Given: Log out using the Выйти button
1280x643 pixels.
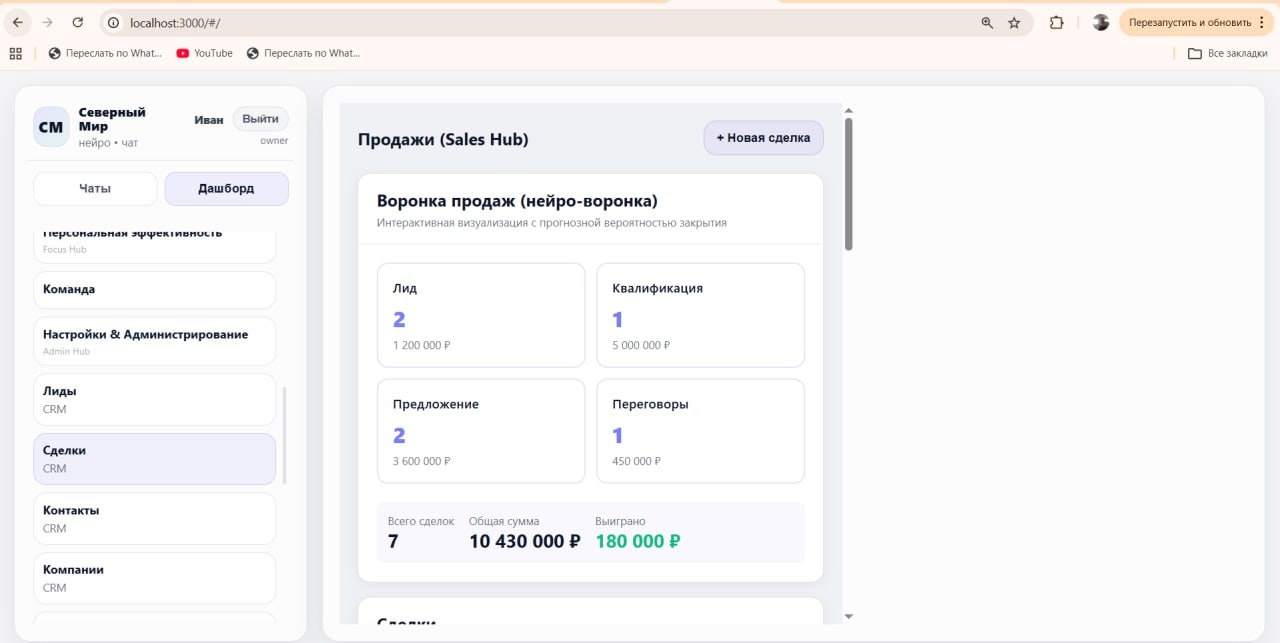Looking at the screenshot, I should pyautogui.click(x=260, y=118).
